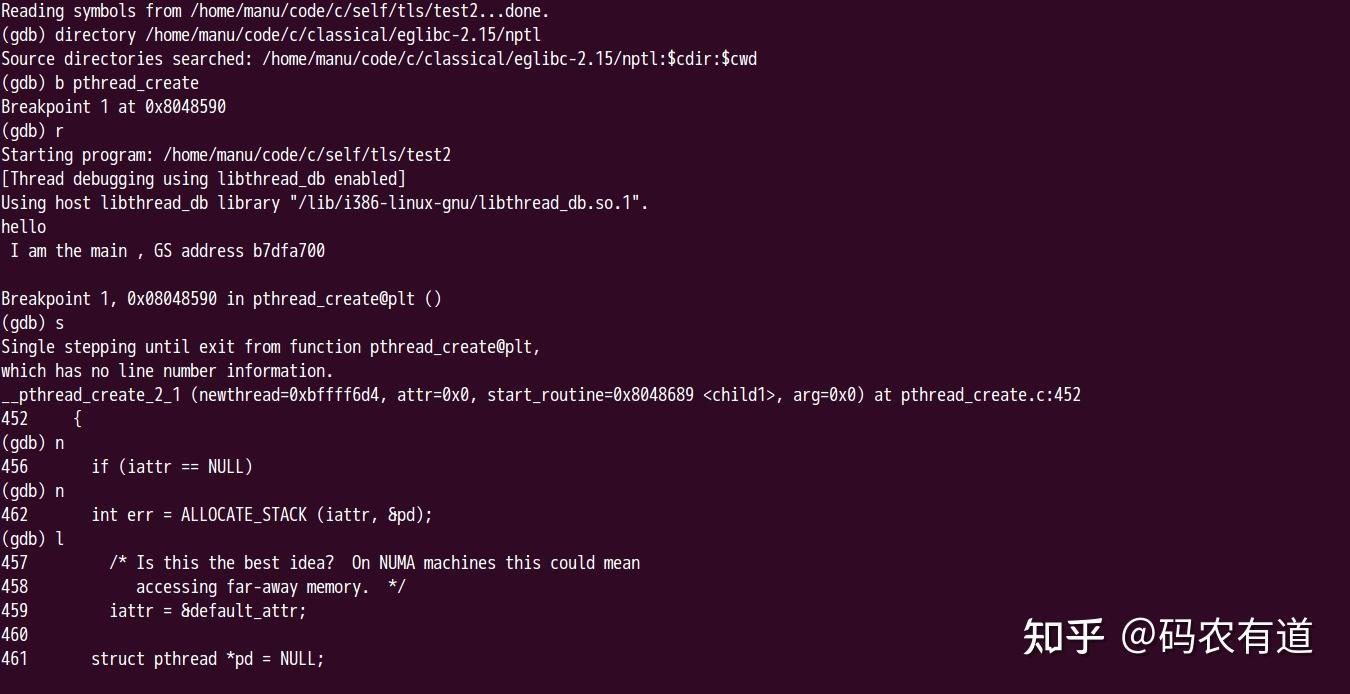Click the "if (iattr == NULL)" source line

(x=172, y=467)
